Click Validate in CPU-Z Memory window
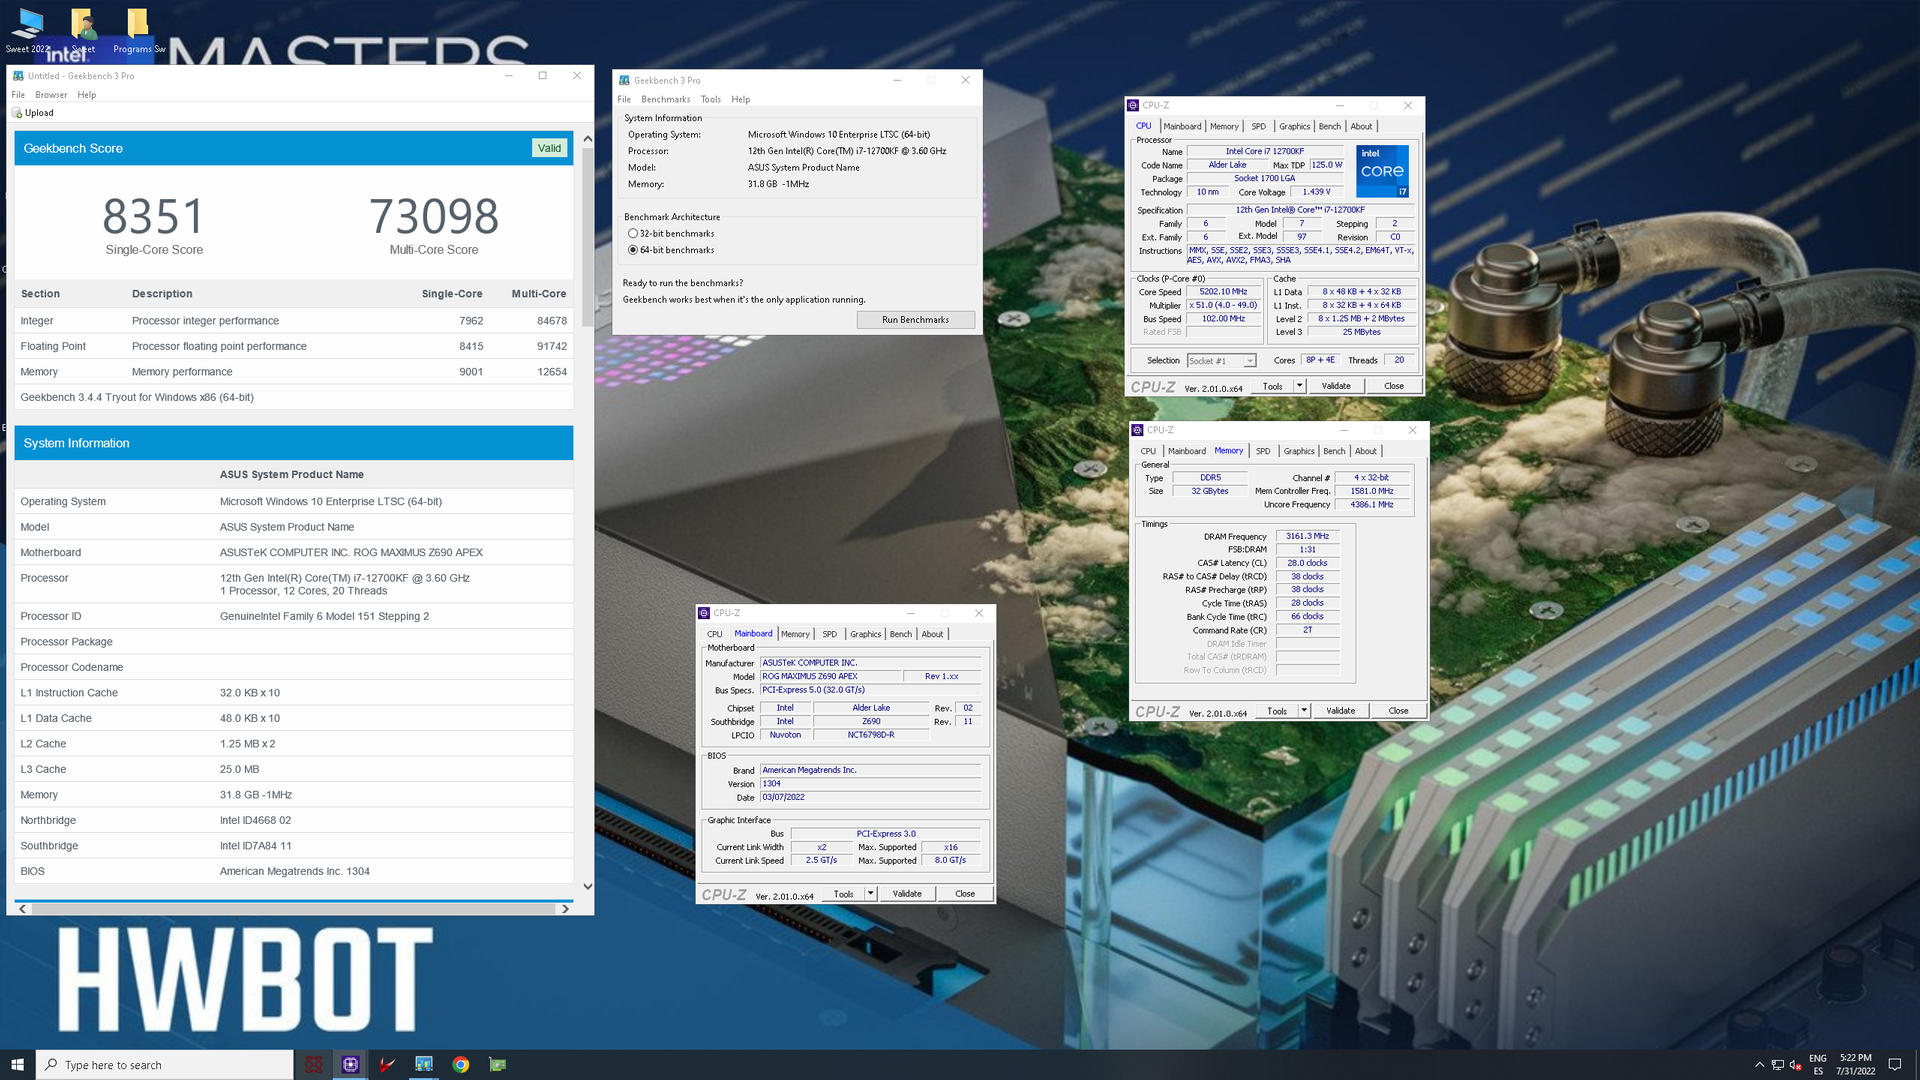The width and height of the screenshot is (1920, 1080). [x=1341, y=711]
